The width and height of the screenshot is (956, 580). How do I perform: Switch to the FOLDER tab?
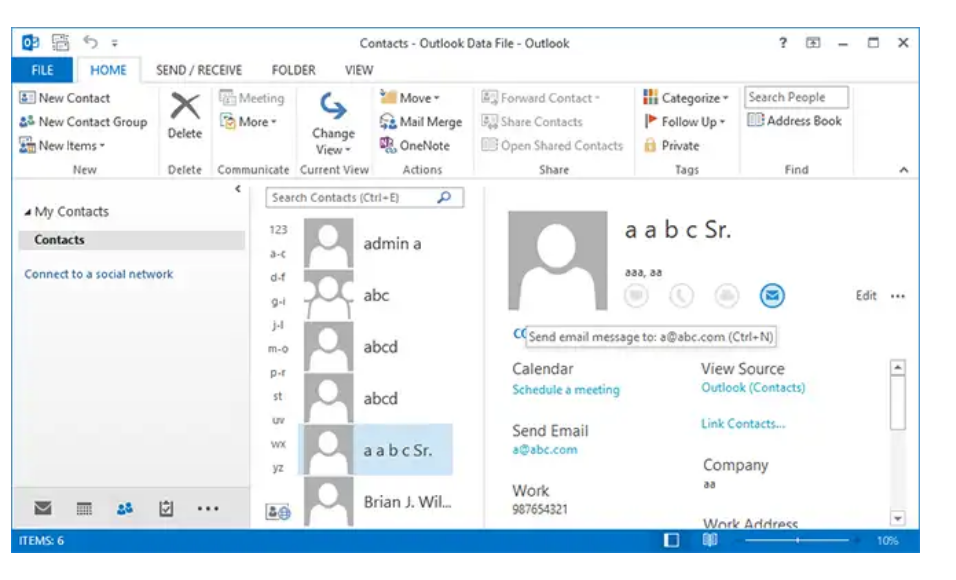tap(293, 70)
